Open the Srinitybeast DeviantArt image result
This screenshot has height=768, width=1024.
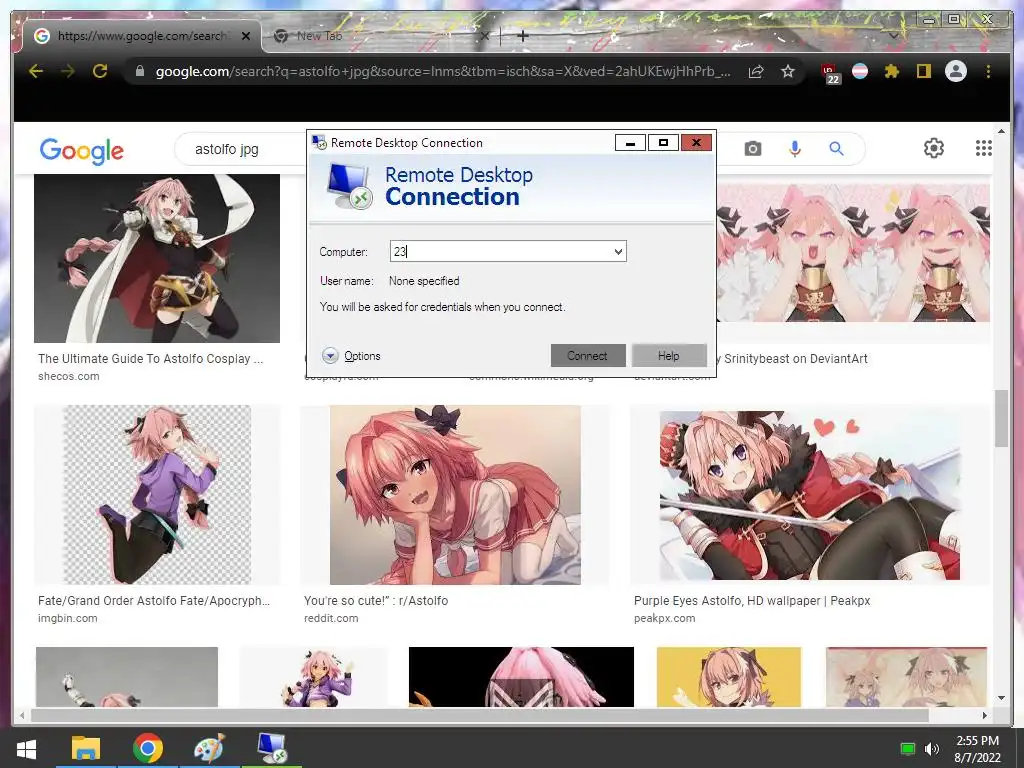[x=853, y=253]
